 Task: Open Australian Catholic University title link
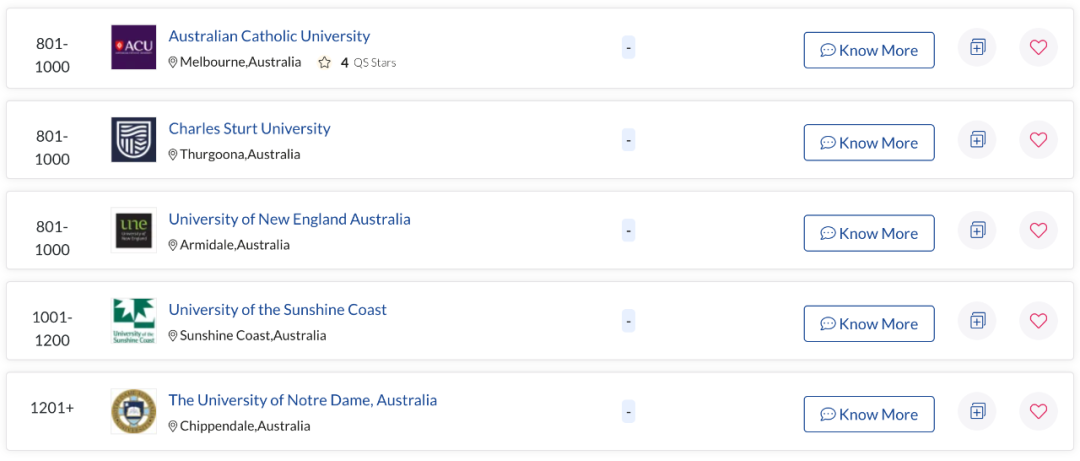tap(269, 36)
